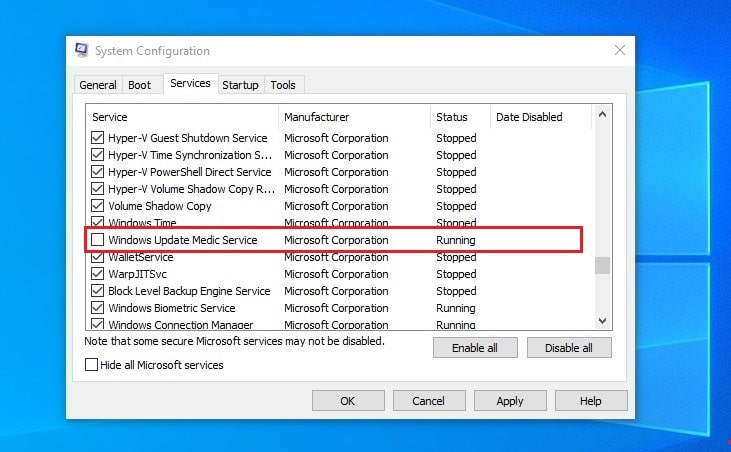
Task: Uncheck Windows Biometric Service checkbox
Action: pos(97,308)
